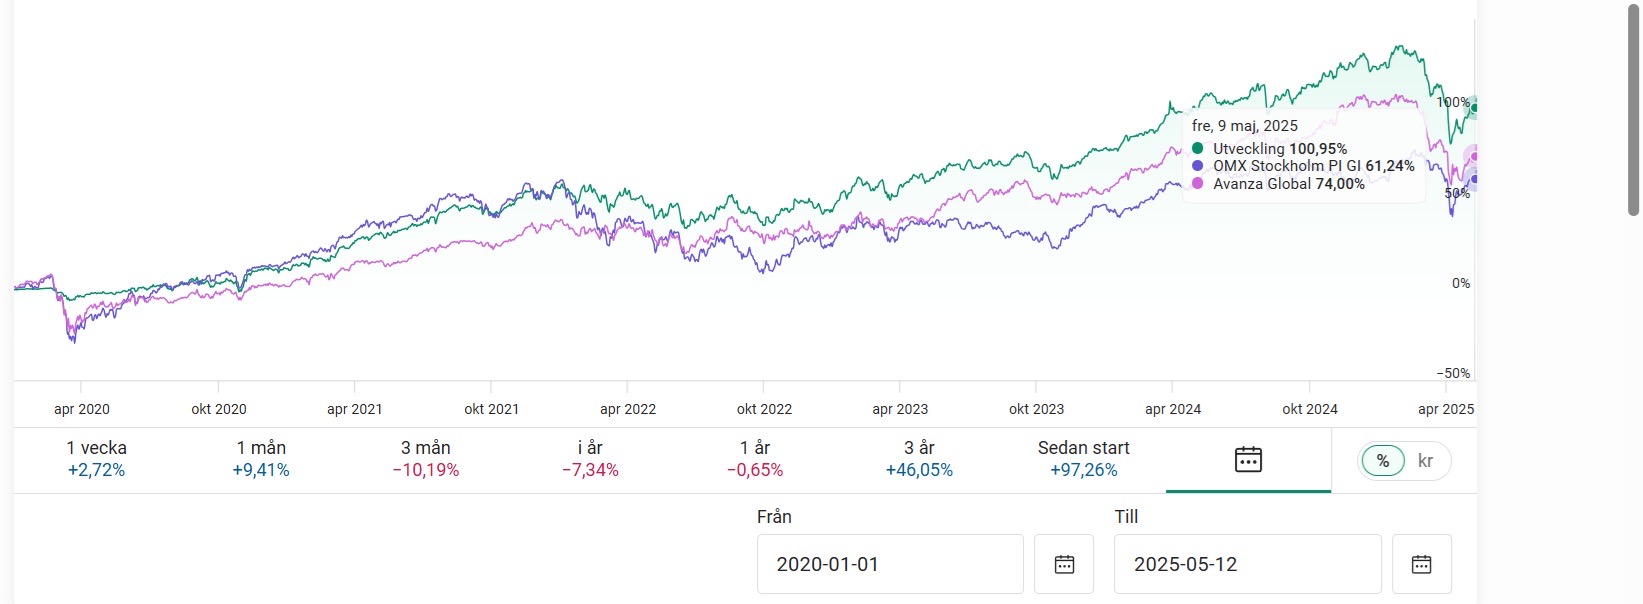The width and height of the screenshot is (1643, 604).
Task: Switch chart display to percent
Action: [1383, 461]
